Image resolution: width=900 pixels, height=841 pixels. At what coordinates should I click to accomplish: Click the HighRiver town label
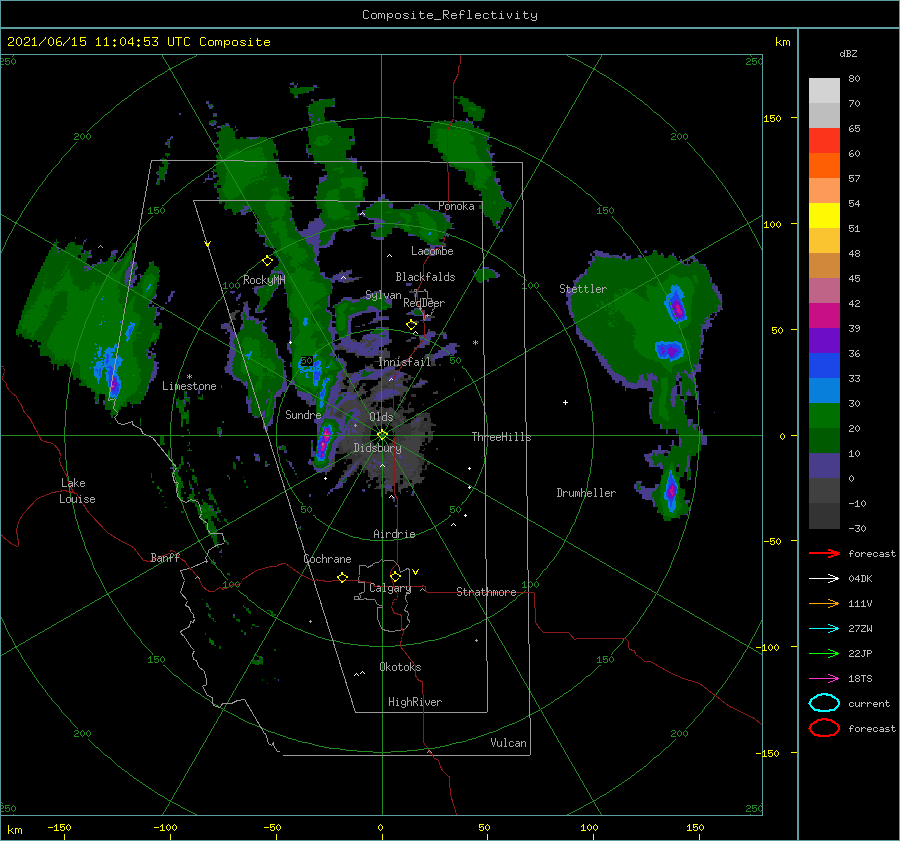click(415, 702)
